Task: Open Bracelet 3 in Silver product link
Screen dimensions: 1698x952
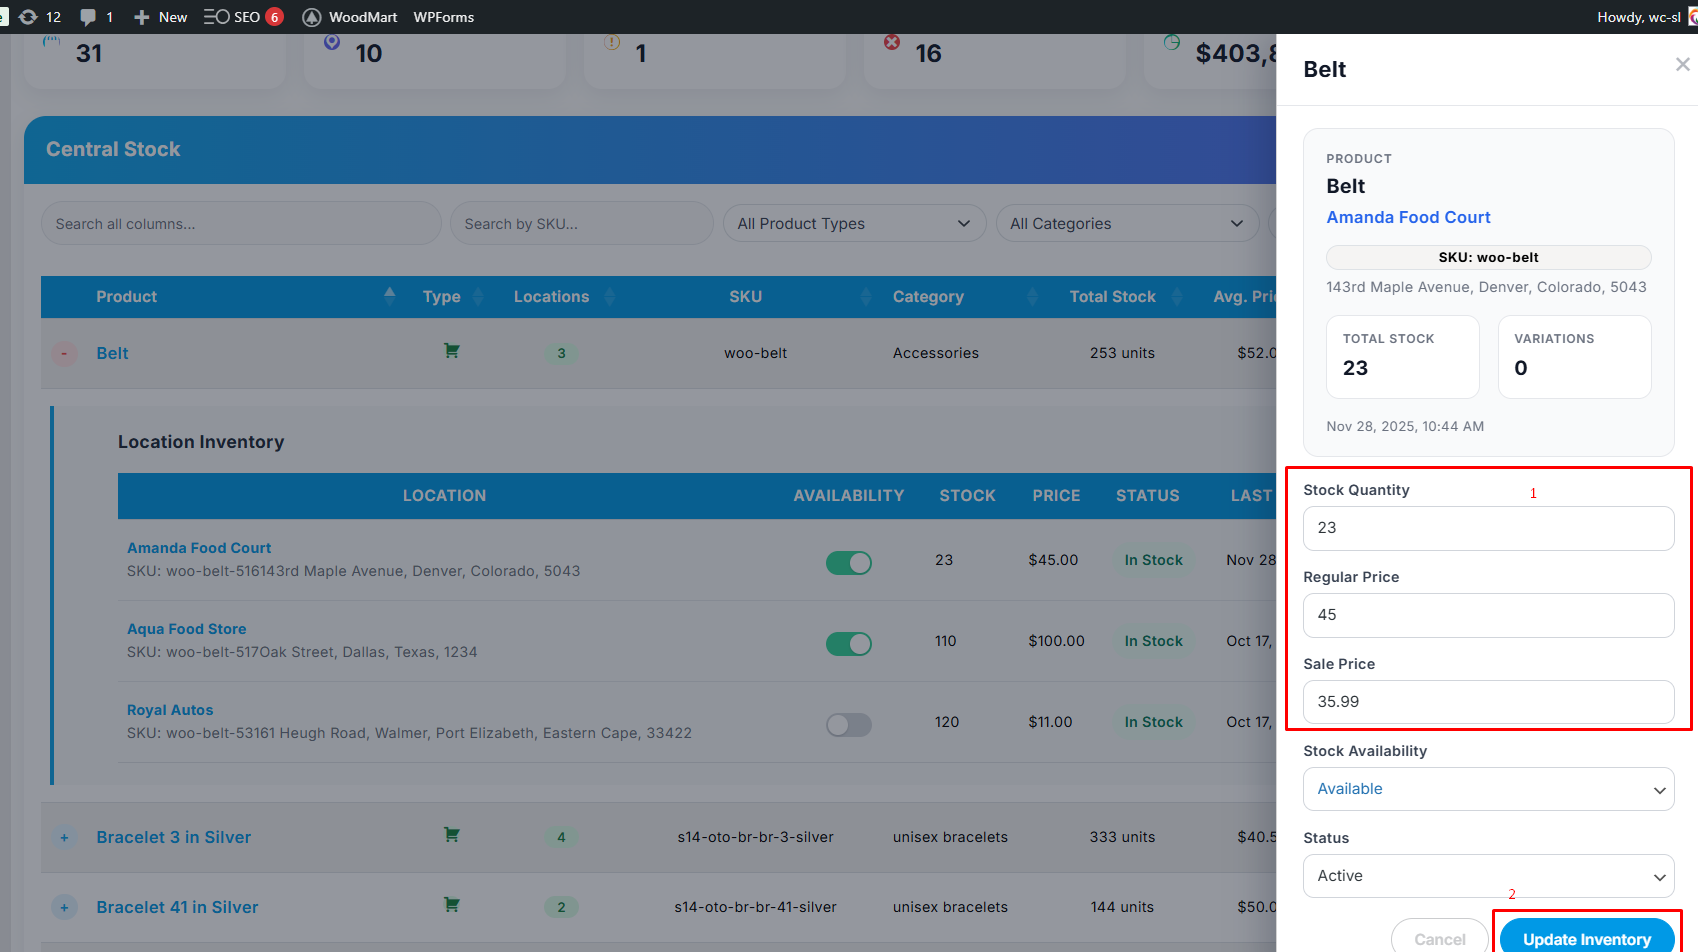Action: pos(173,837)
